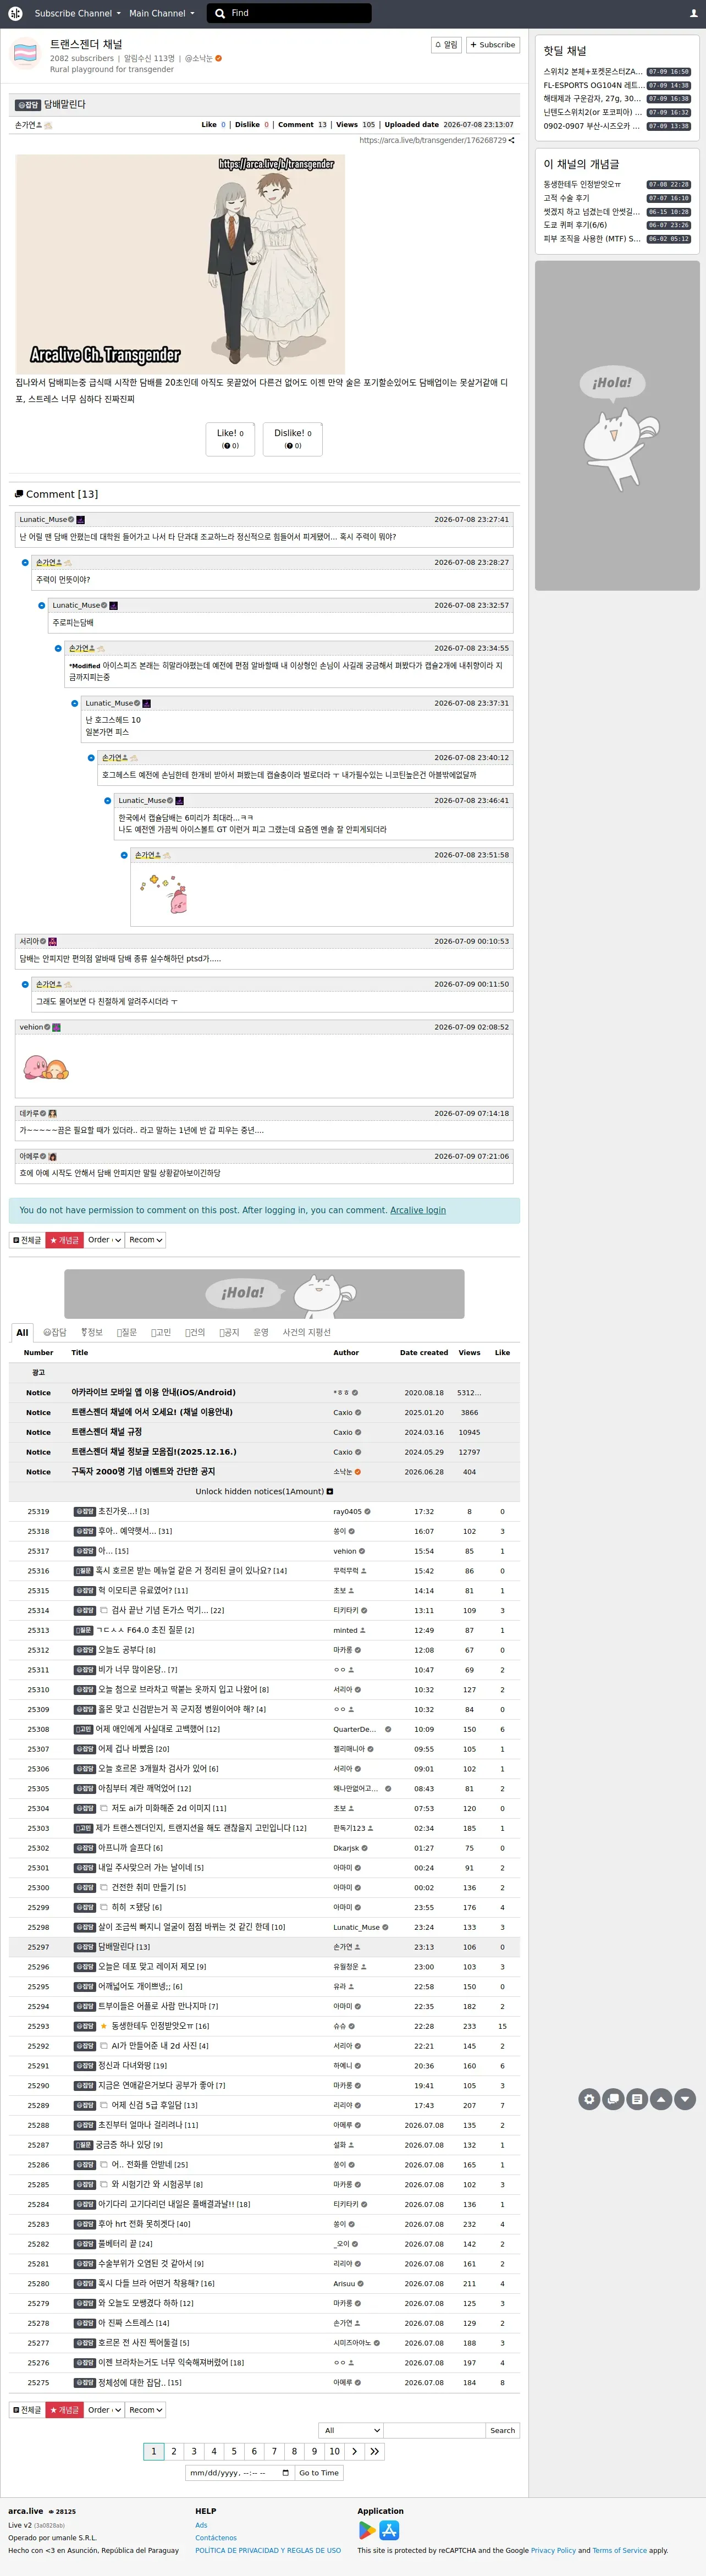Jump to the bottom with the floating down arrow

click(685, 2099)
